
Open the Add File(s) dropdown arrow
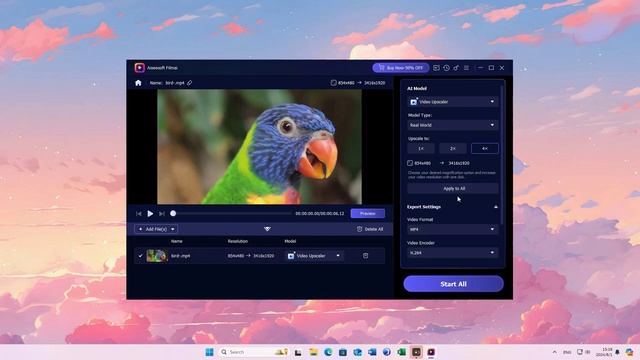173,229
